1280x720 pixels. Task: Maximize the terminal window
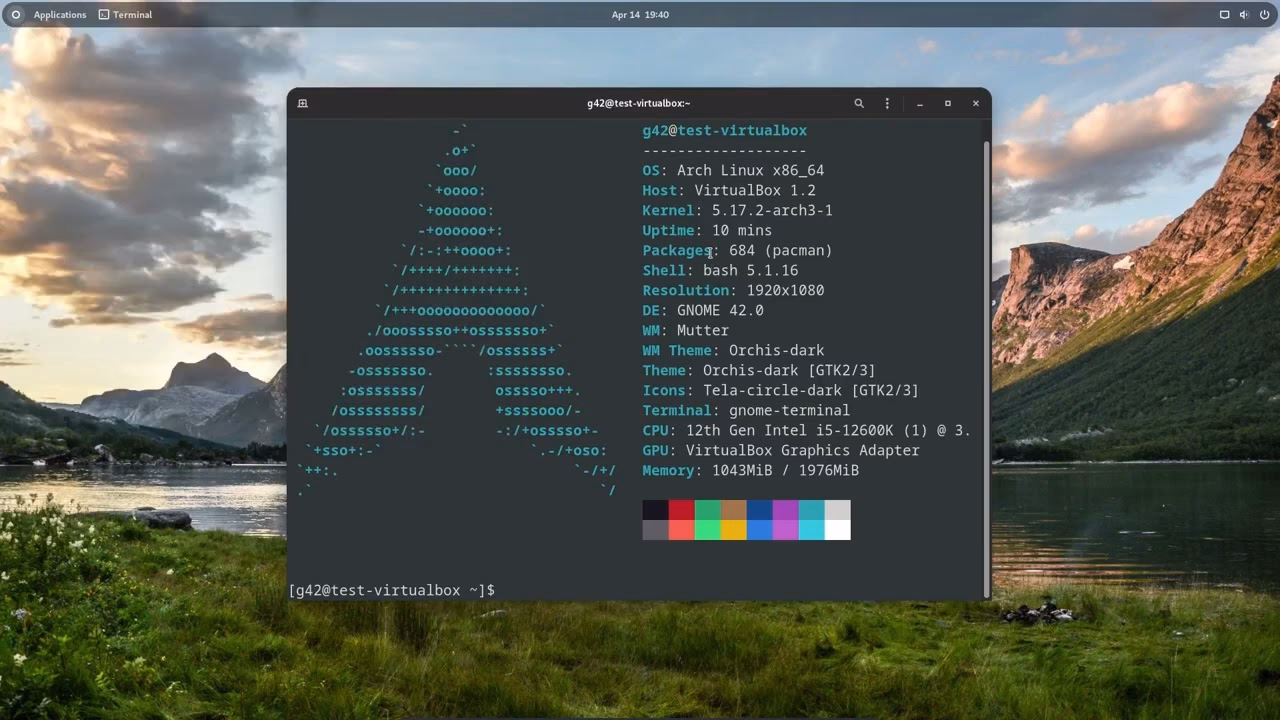(948, 103)
